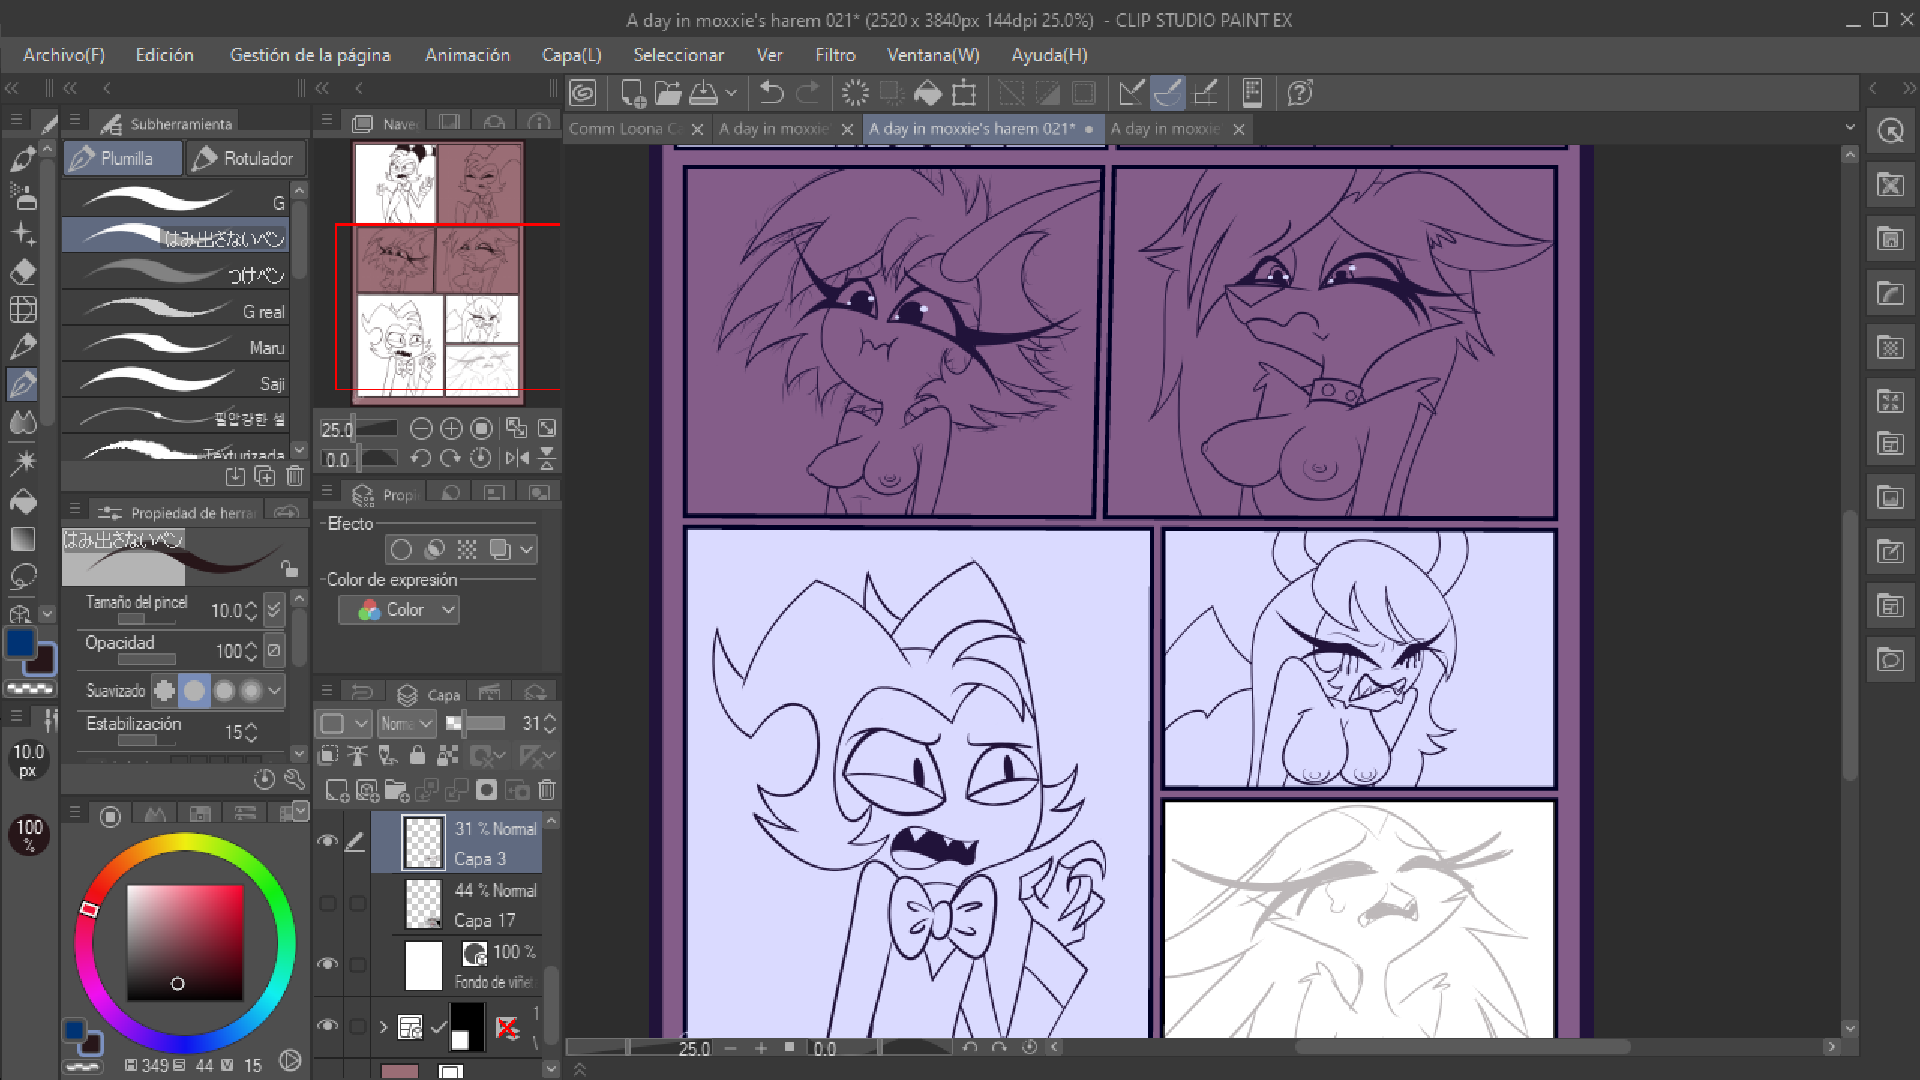Open Clip Studio launcher icon in toolbar

pyautogui.click(x=583, y=93)
